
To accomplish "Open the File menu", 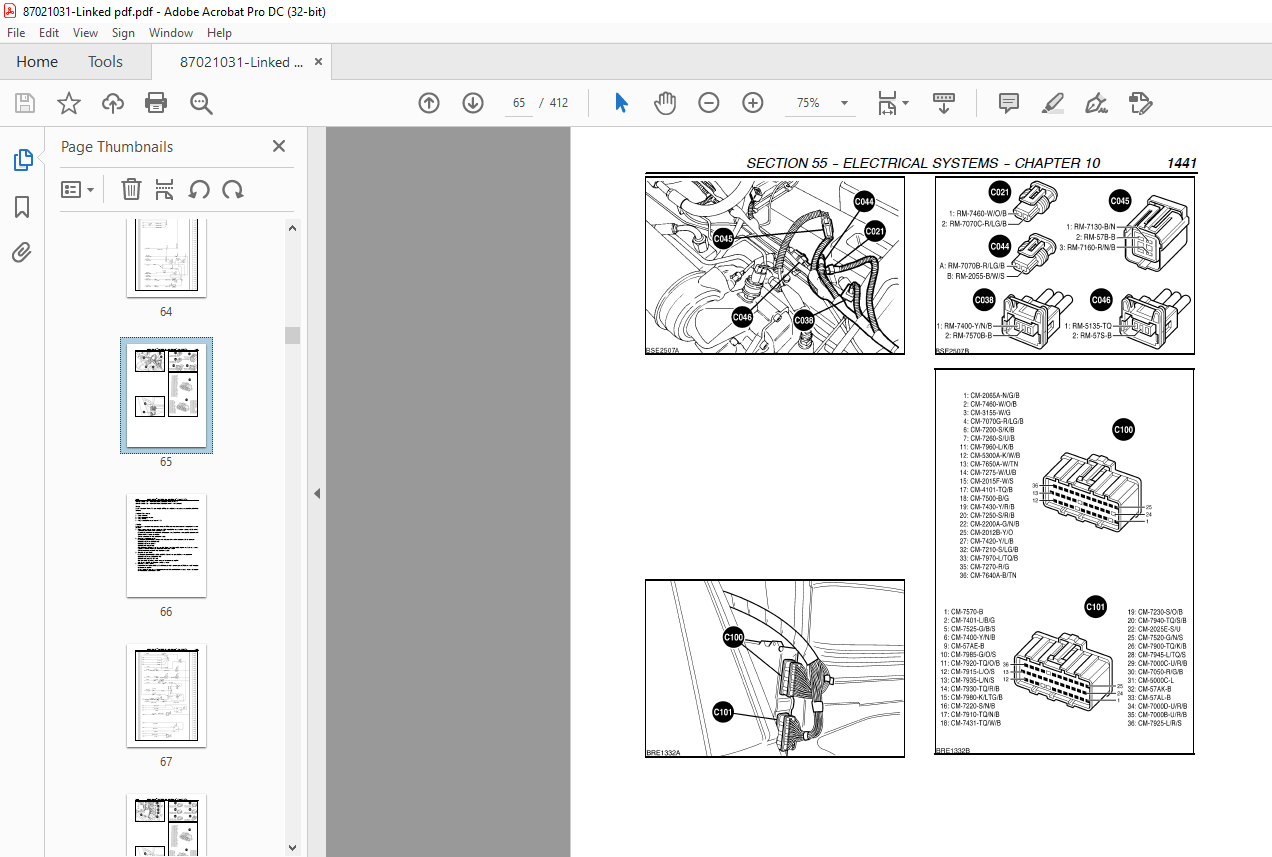I will (16, 33).
